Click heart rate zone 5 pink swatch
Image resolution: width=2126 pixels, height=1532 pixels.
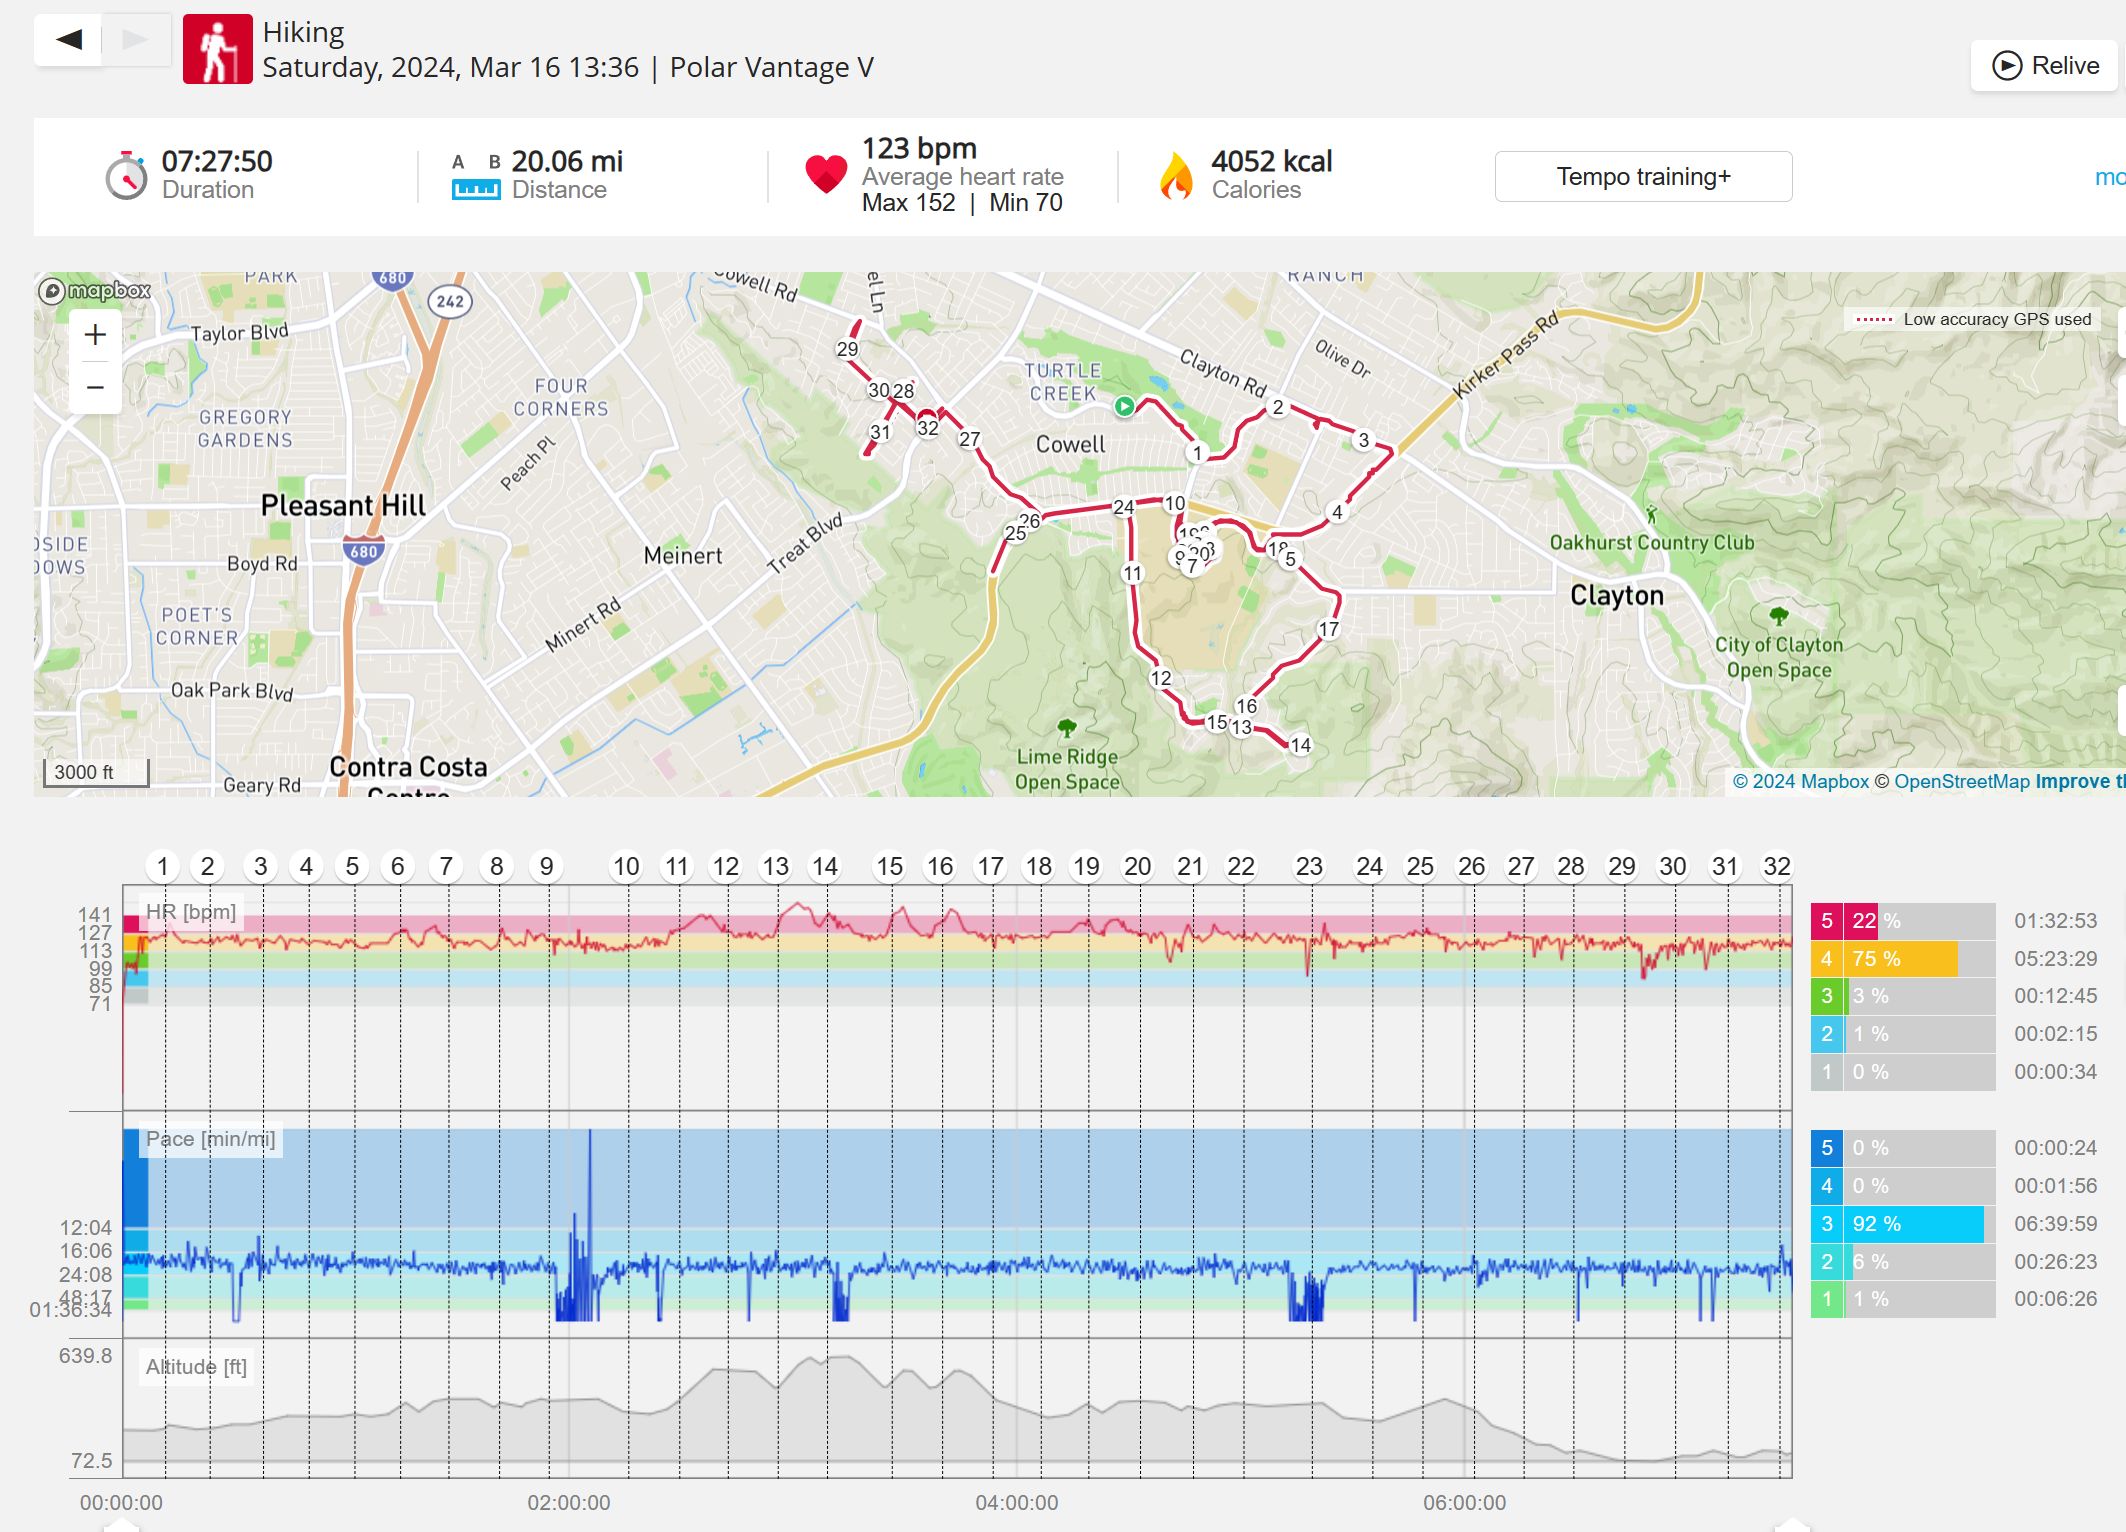(1826, 921)
